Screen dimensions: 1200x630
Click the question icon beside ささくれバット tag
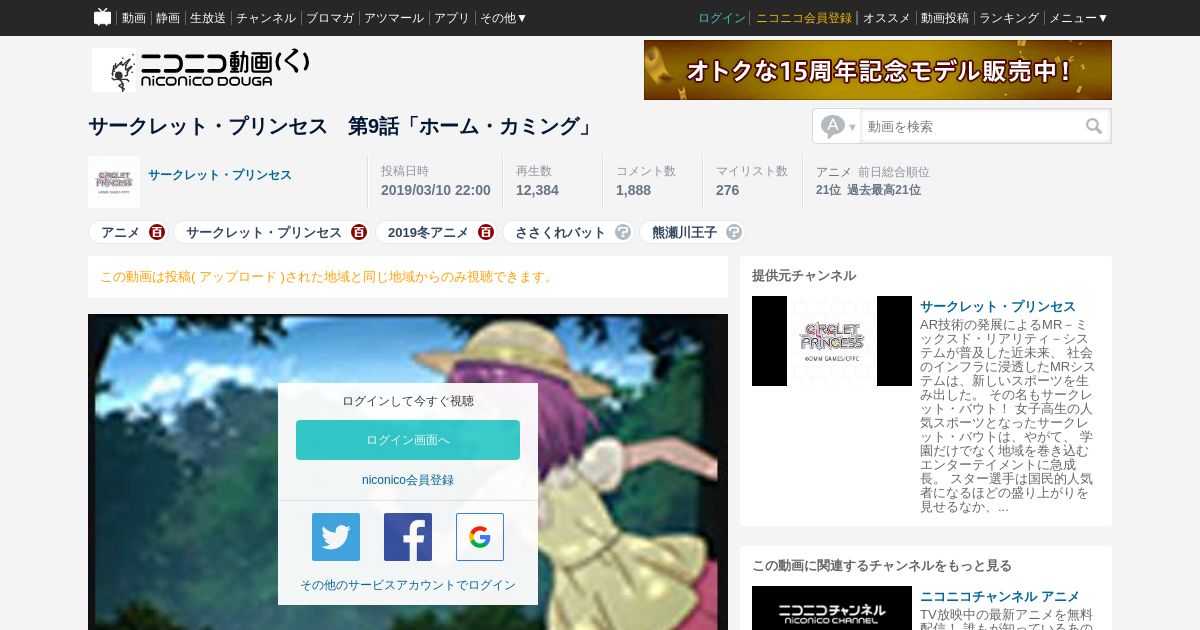(623, 232)
